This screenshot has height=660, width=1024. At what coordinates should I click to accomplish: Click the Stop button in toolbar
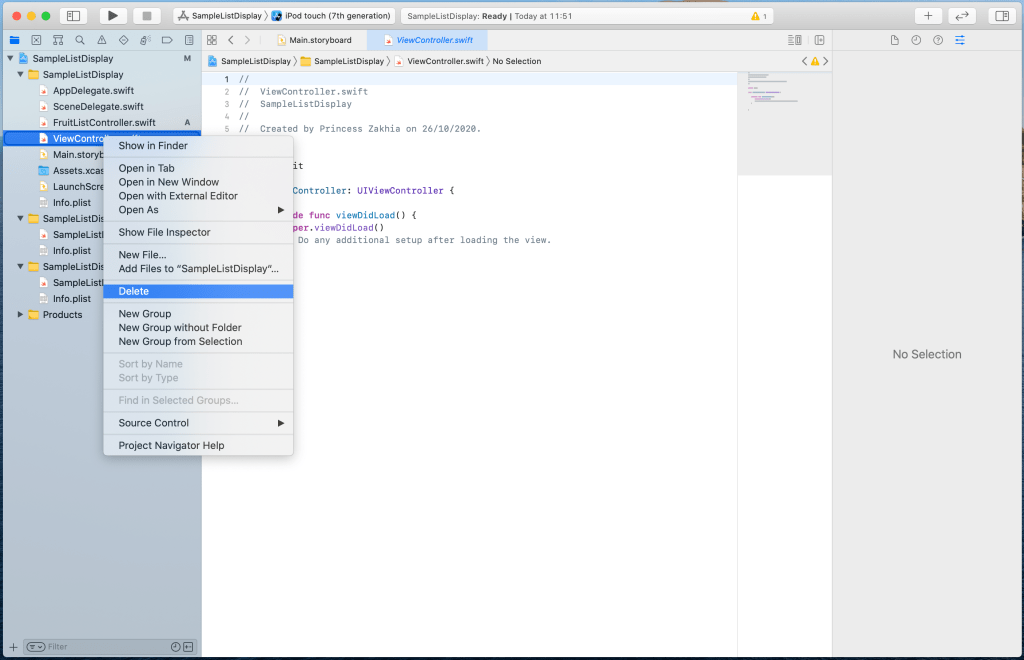[146, 16]
